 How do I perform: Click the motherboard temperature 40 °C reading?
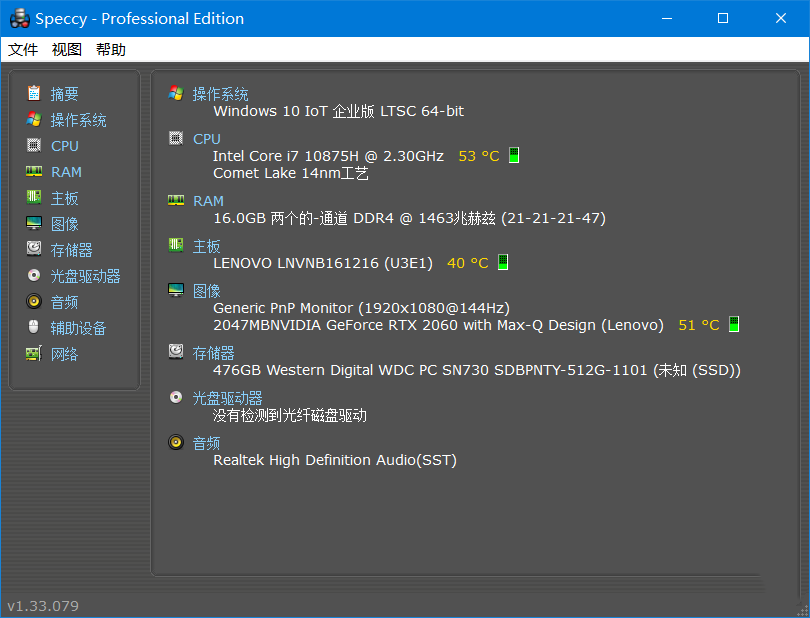(x=468, y=263)
